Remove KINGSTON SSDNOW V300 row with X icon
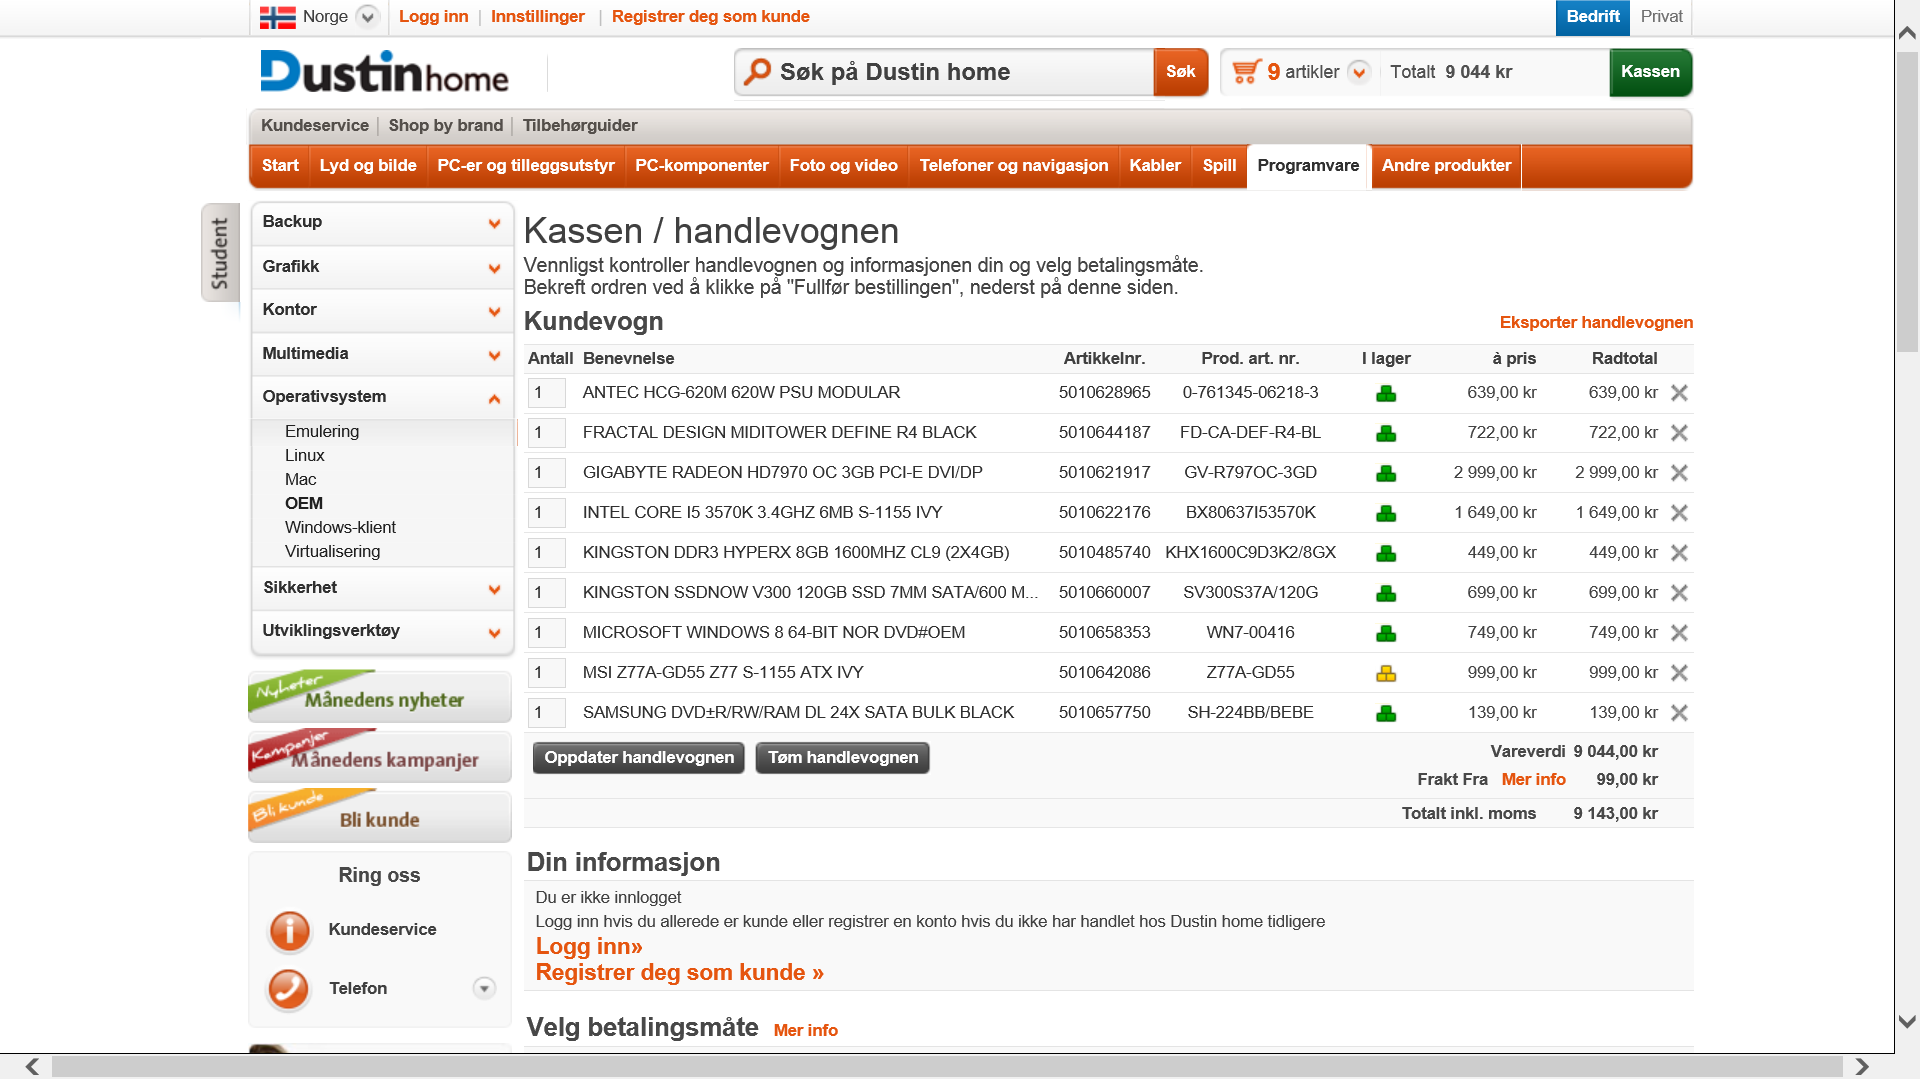The height and width of the screenshot is (1080, 1920). pos(1679,593)
